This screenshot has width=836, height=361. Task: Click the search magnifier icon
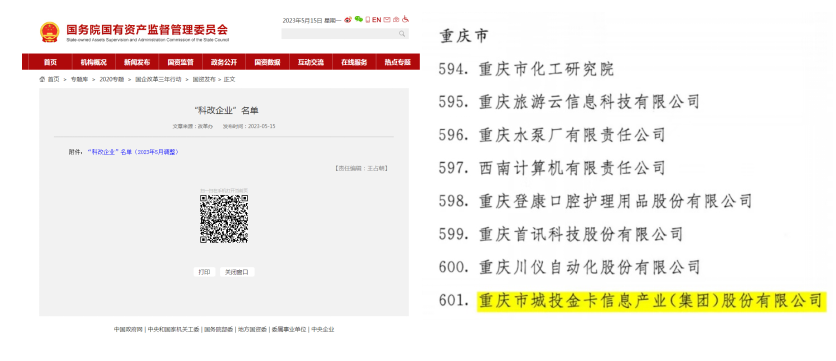(402, 34)
